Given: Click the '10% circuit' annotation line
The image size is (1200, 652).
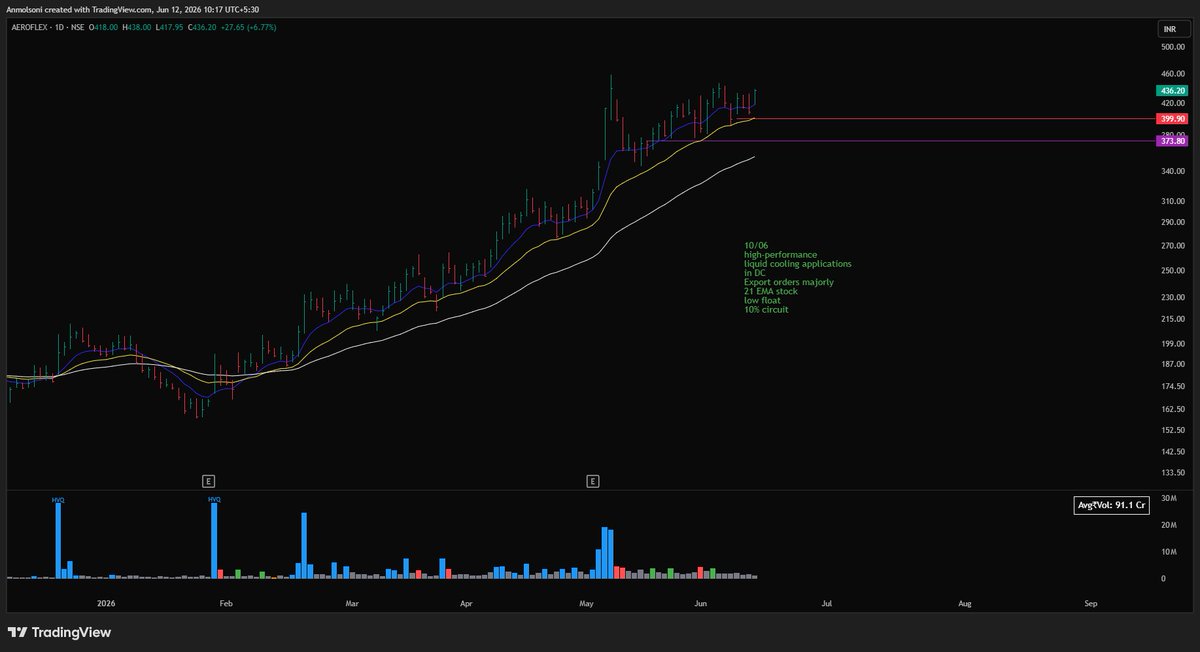Looking at the screenshot, I should click(x=766, y=309).
